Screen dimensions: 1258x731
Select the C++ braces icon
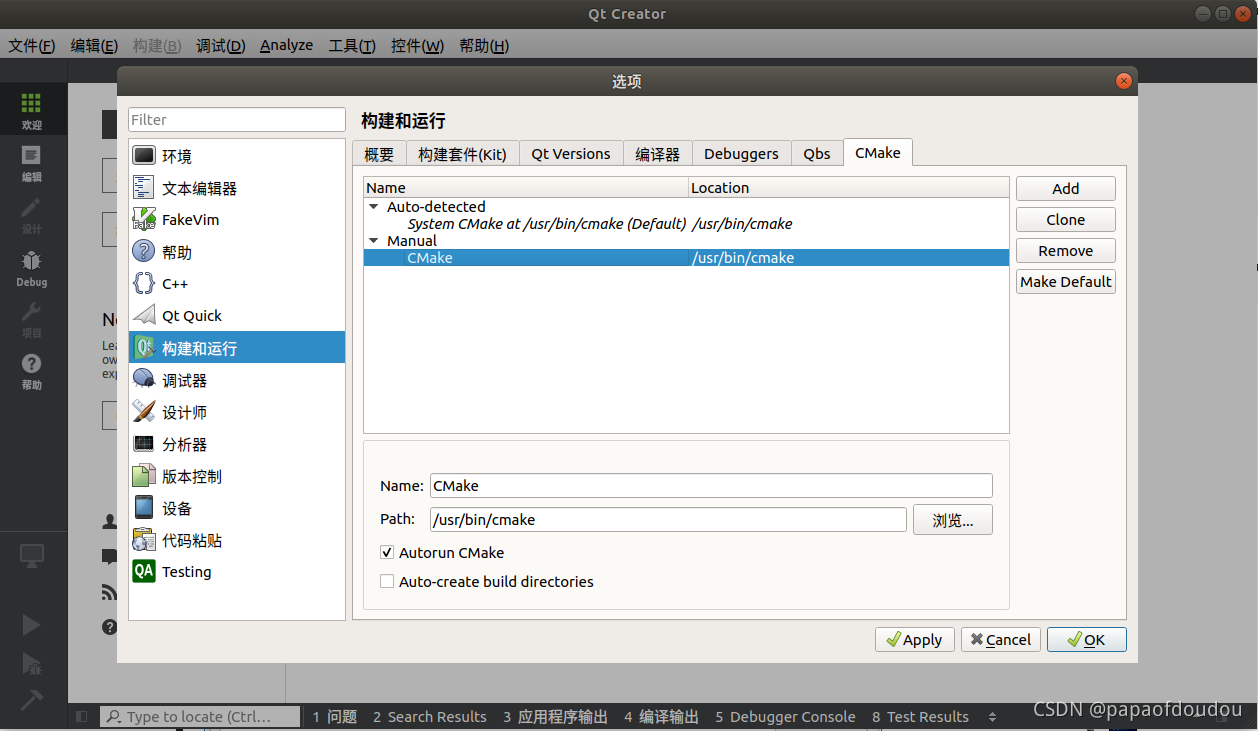click(x=145, y=284)
